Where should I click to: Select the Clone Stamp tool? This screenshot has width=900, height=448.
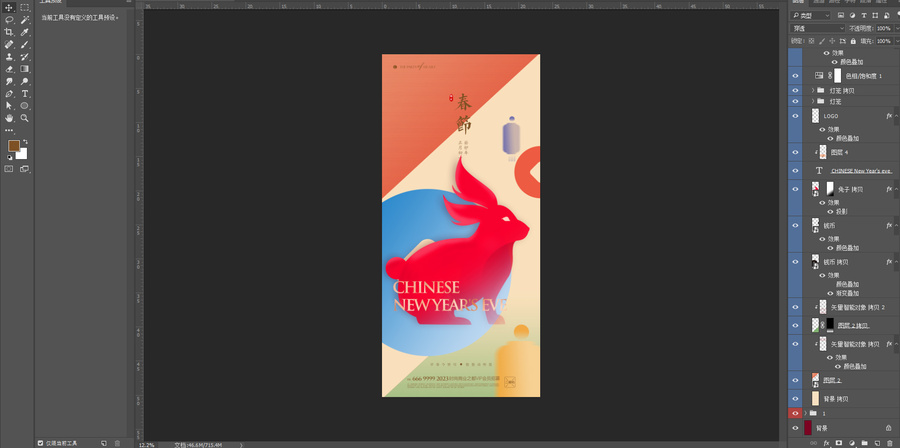coord(9,57)
